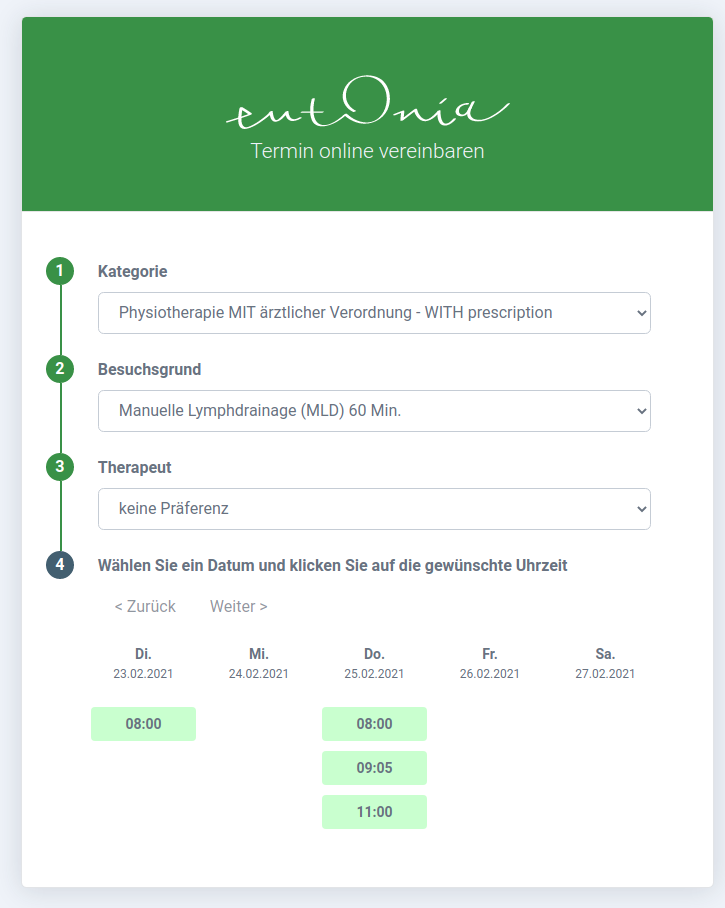Click 'Termin online vereinbaren' heading text
Screen dimensions: 725x908
[x=367, y=152]
